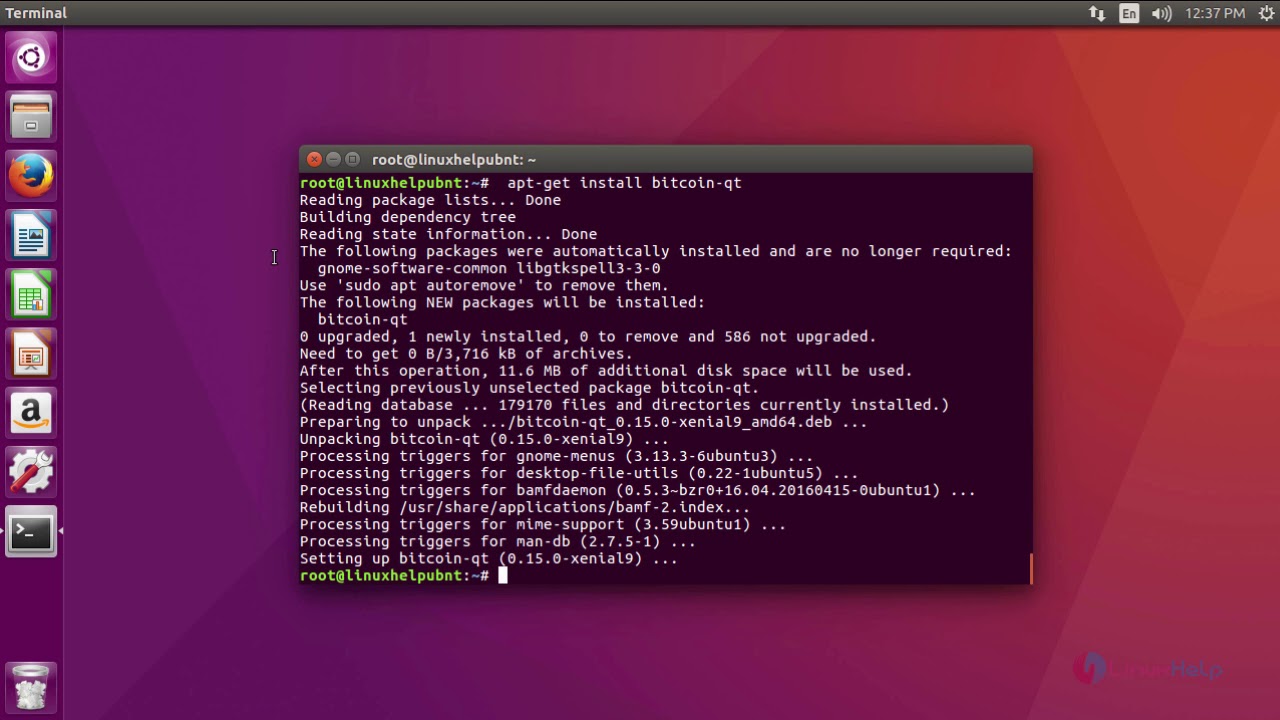The height and width of the screenshot is (720, 1280).
Task: Click 'gnome-software-common libgtkspell3-3-0' package line
Action: pos(489,268)
